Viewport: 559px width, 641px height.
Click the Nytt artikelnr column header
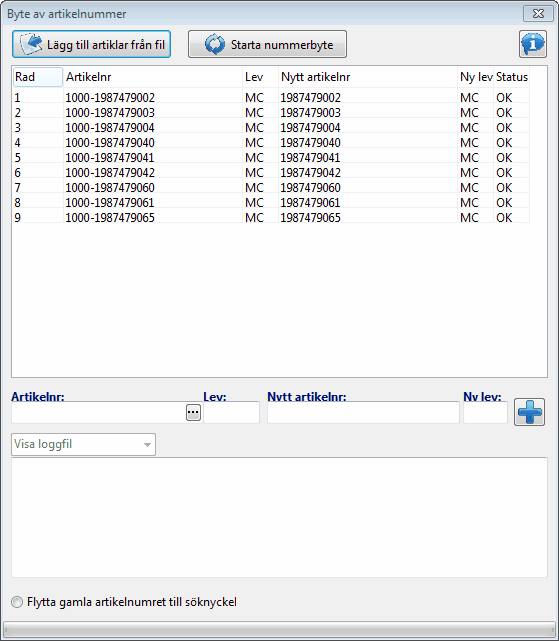[368, 77]
